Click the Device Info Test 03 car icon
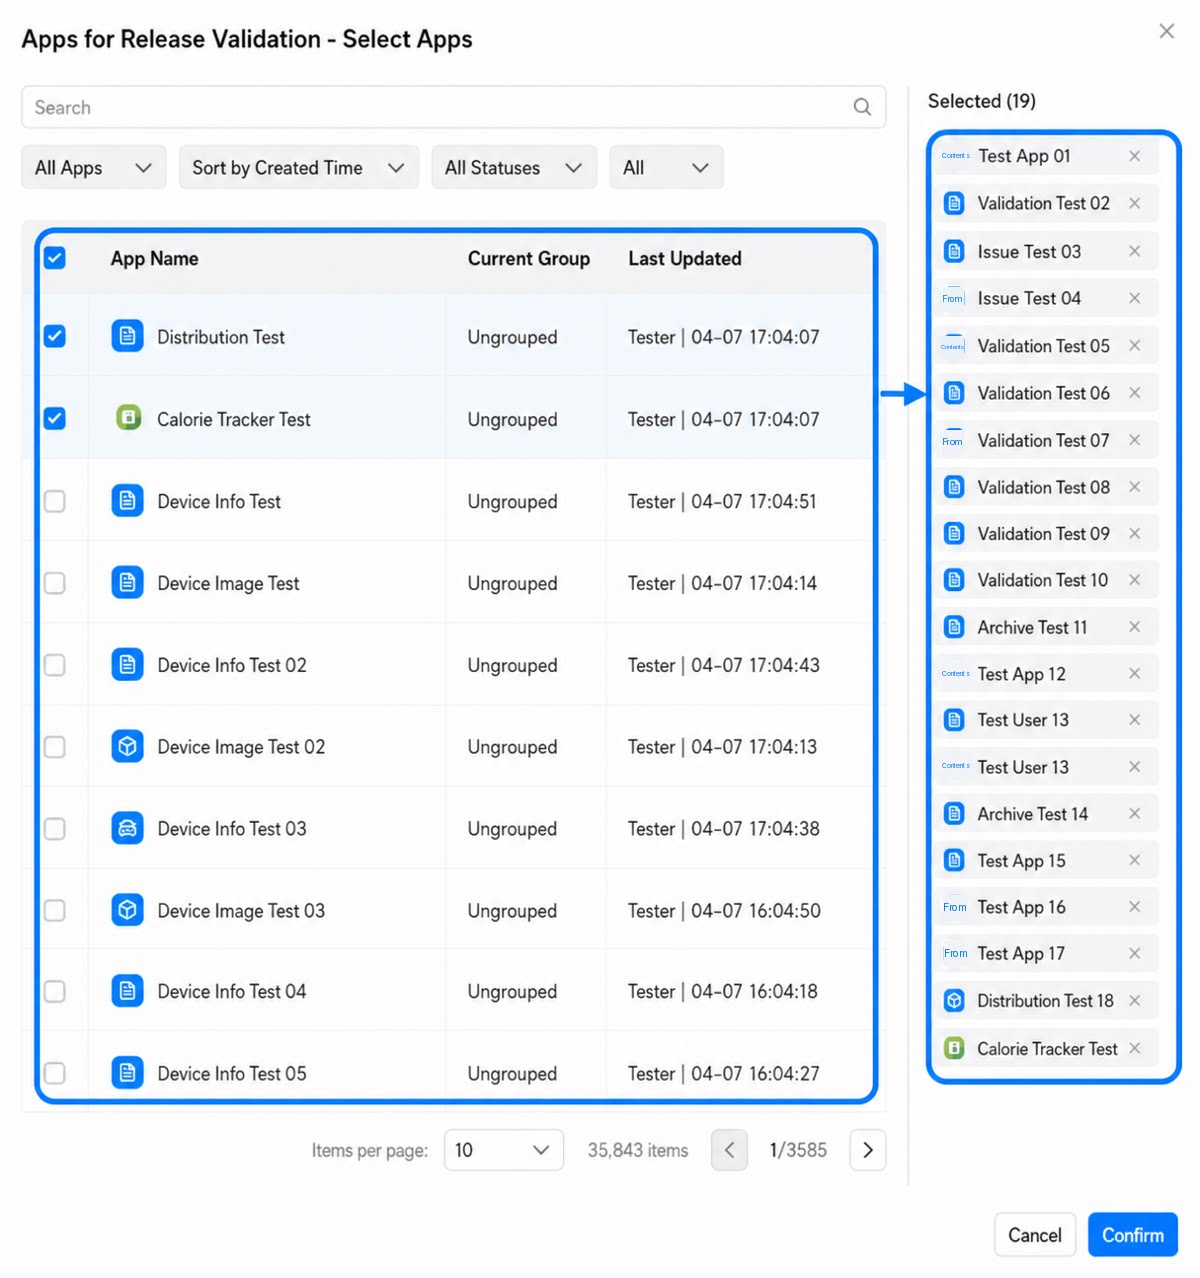The height and width of the screenshot is (1278, 1200). (x=127, y=828)
